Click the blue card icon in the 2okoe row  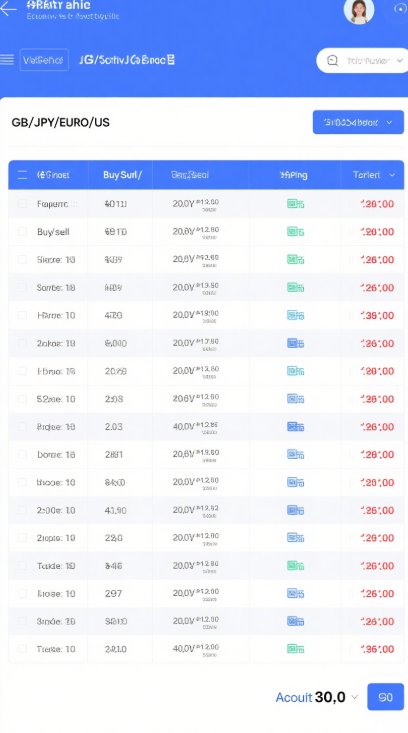tap(295, 344)
